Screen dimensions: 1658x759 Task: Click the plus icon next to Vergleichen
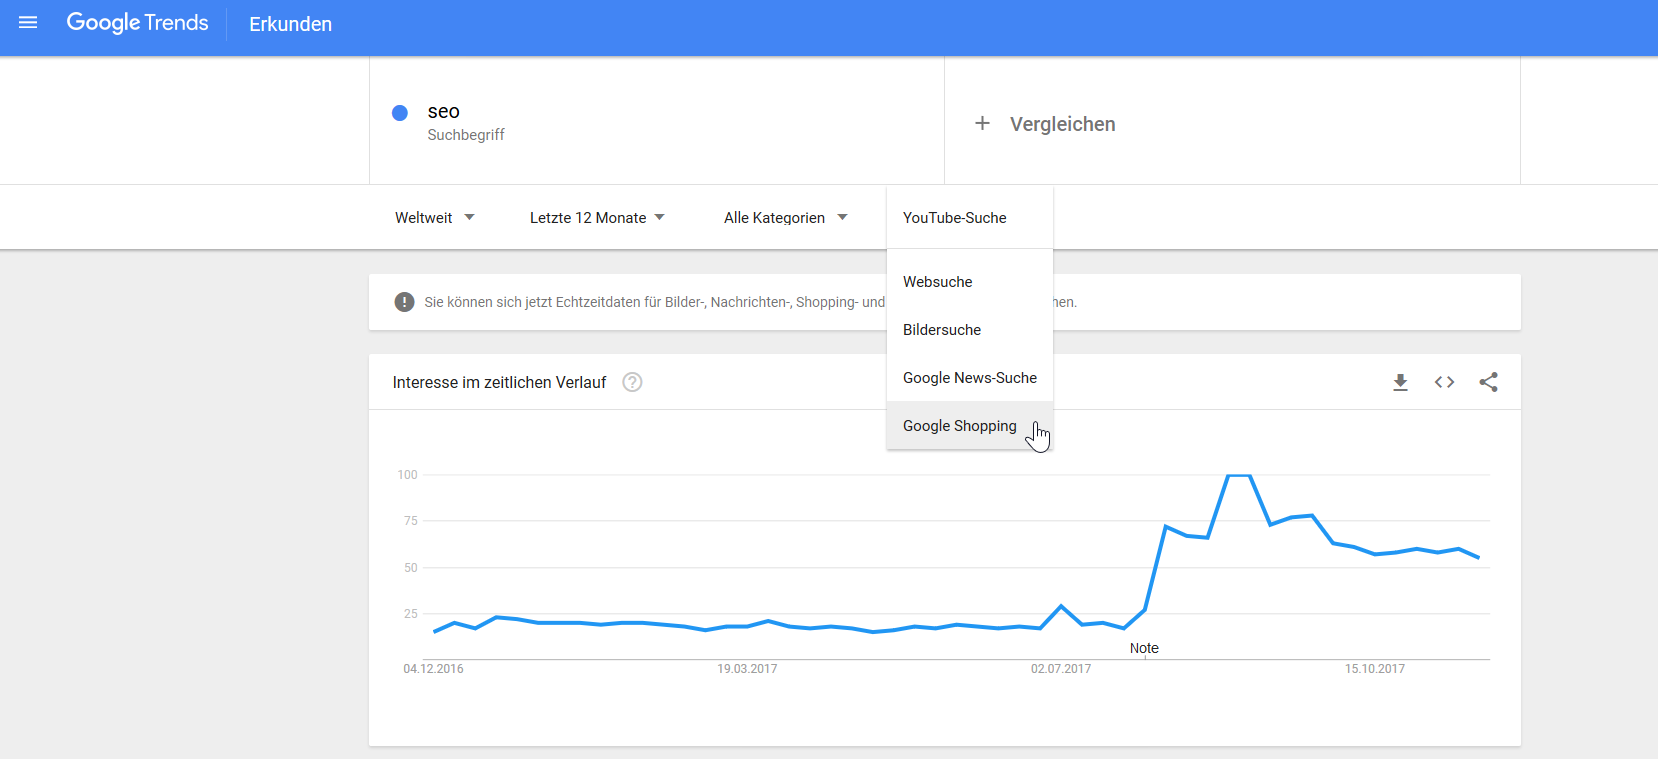click(x=982, y=123)
